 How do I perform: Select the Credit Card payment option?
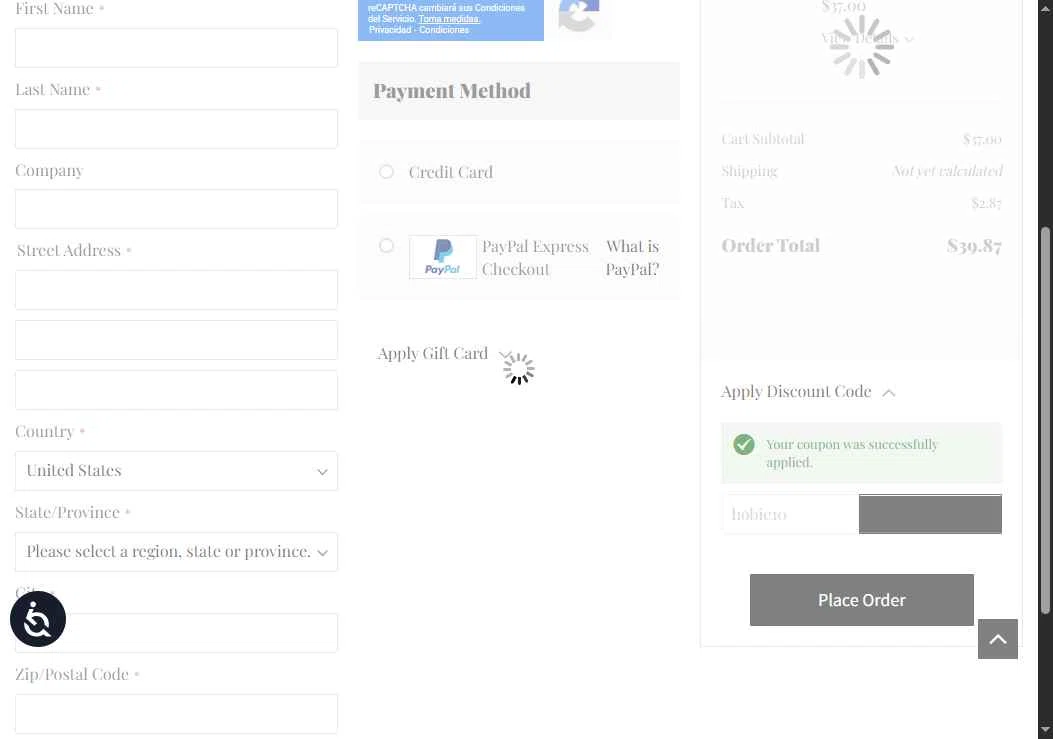click(386, 172)
